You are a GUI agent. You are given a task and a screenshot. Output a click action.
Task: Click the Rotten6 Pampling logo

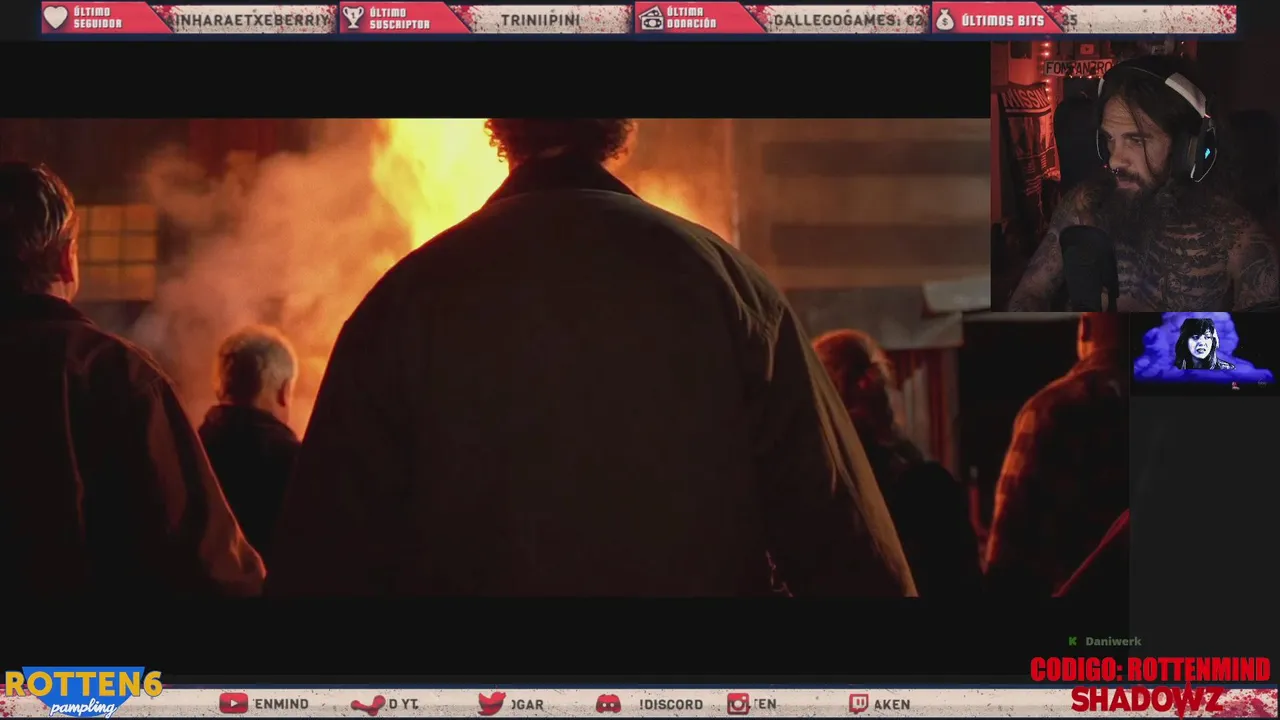tap(82, 692)
